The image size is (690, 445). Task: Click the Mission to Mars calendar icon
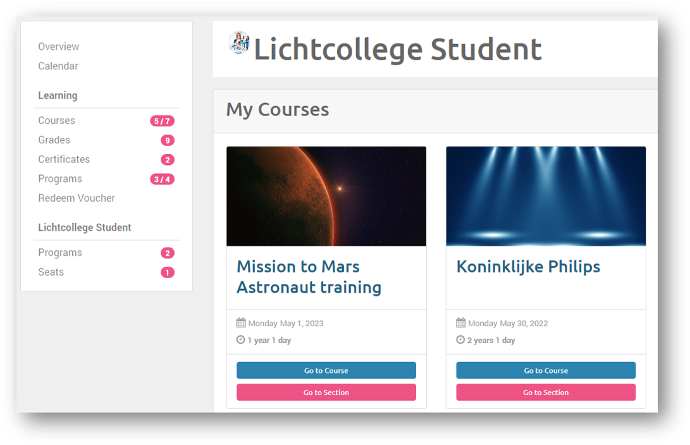[241, 323]
